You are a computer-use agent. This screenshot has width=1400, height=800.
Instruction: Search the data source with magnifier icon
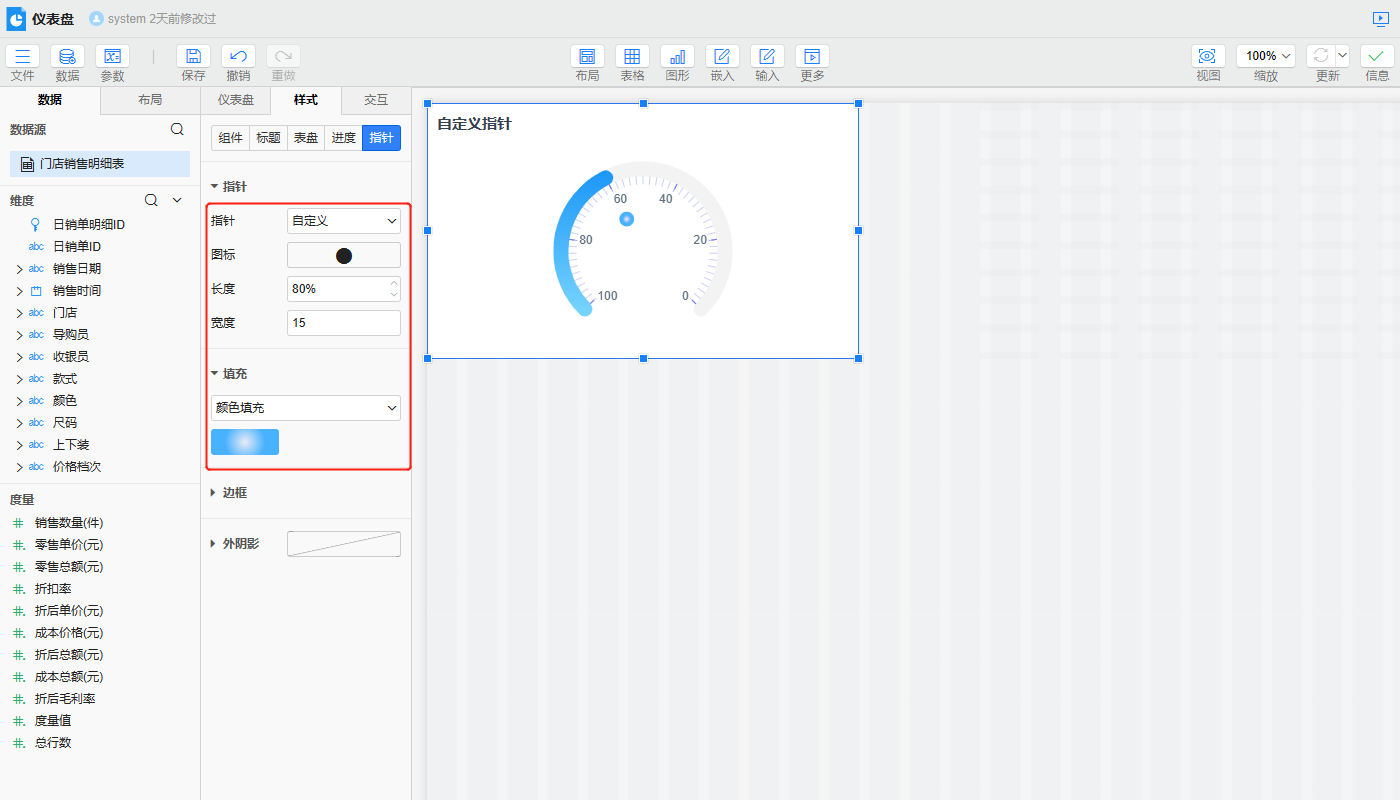[177, 129]
